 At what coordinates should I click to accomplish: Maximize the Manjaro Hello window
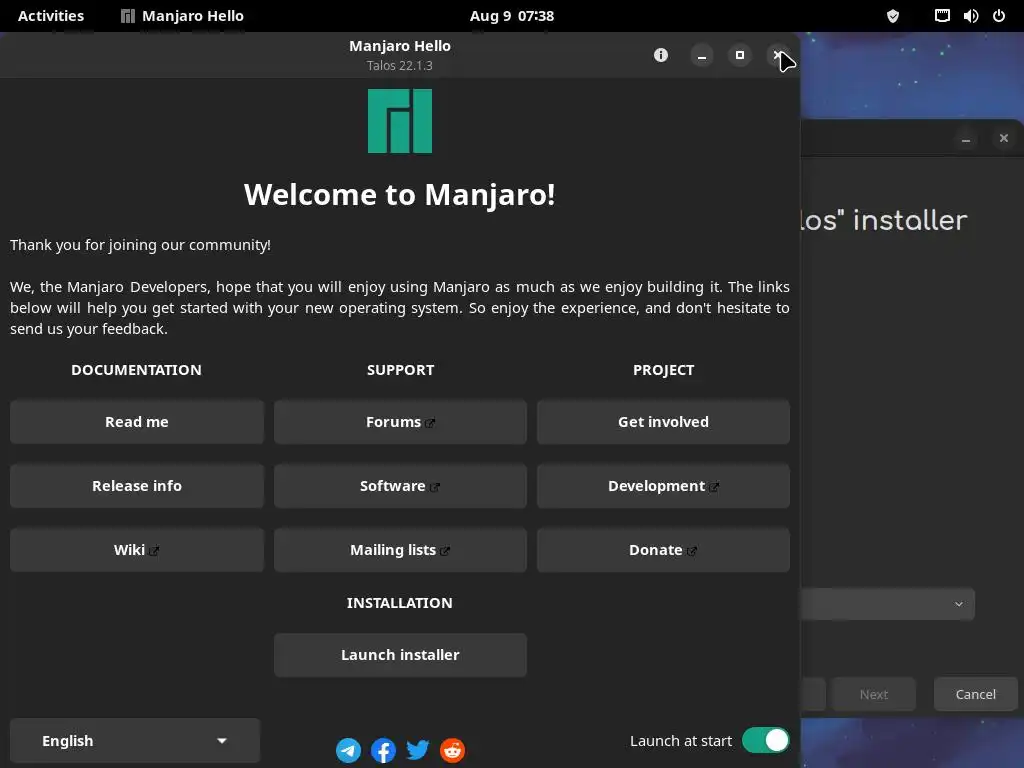click(x=740, y=56)
